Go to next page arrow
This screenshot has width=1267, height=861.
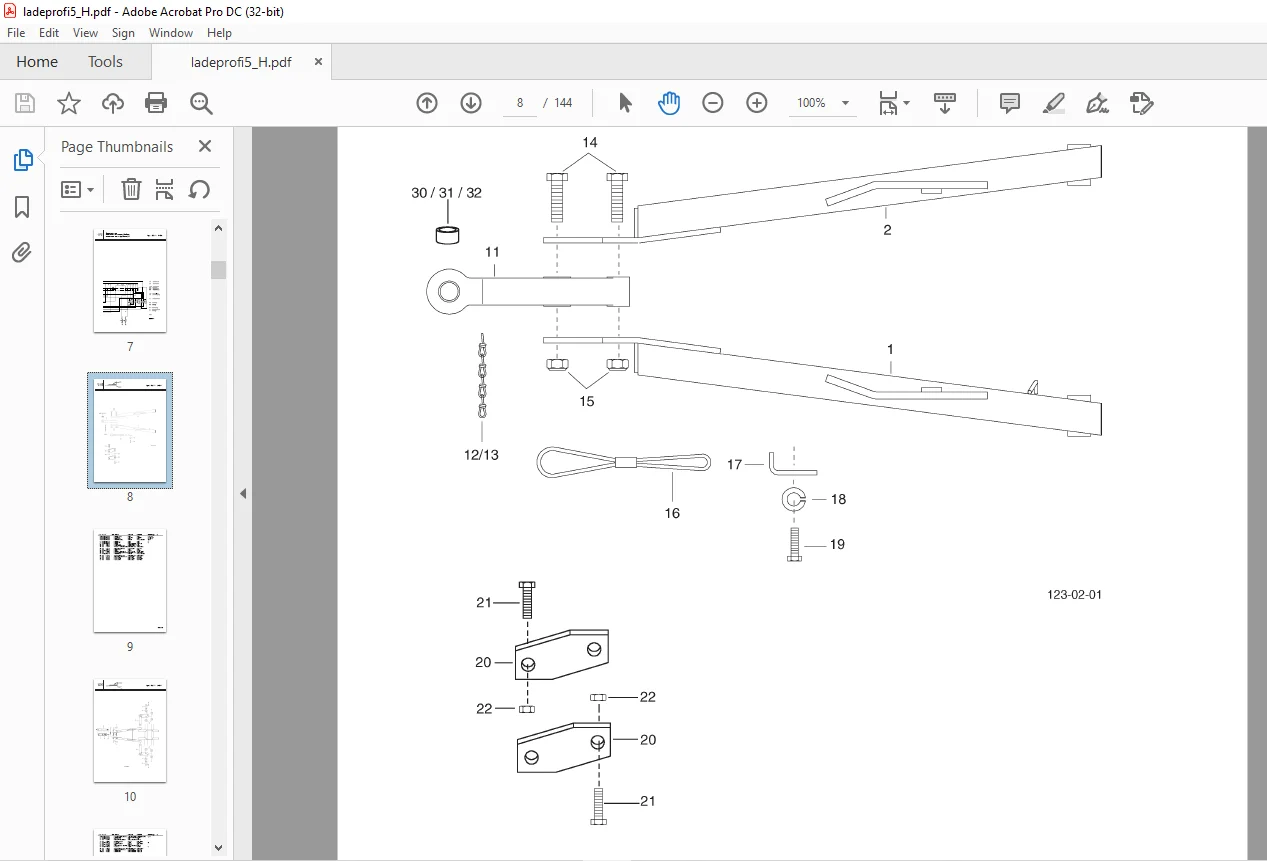(x=471, y=103)
